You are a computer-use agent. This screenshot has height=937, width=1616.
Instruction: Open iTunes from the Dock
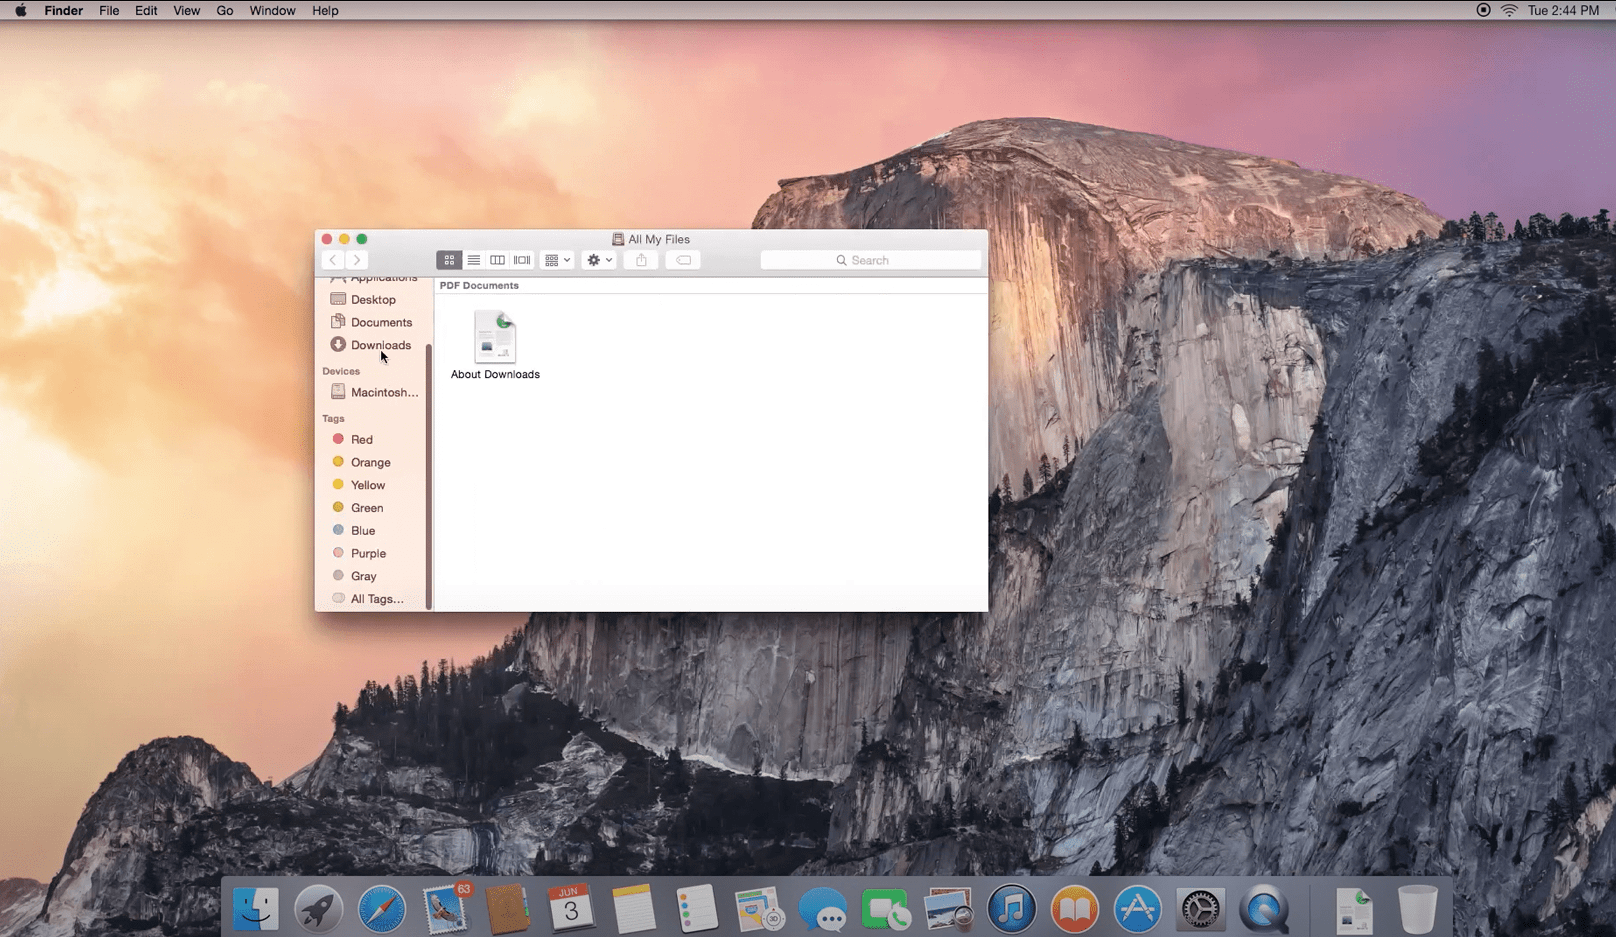(1011, 910)
